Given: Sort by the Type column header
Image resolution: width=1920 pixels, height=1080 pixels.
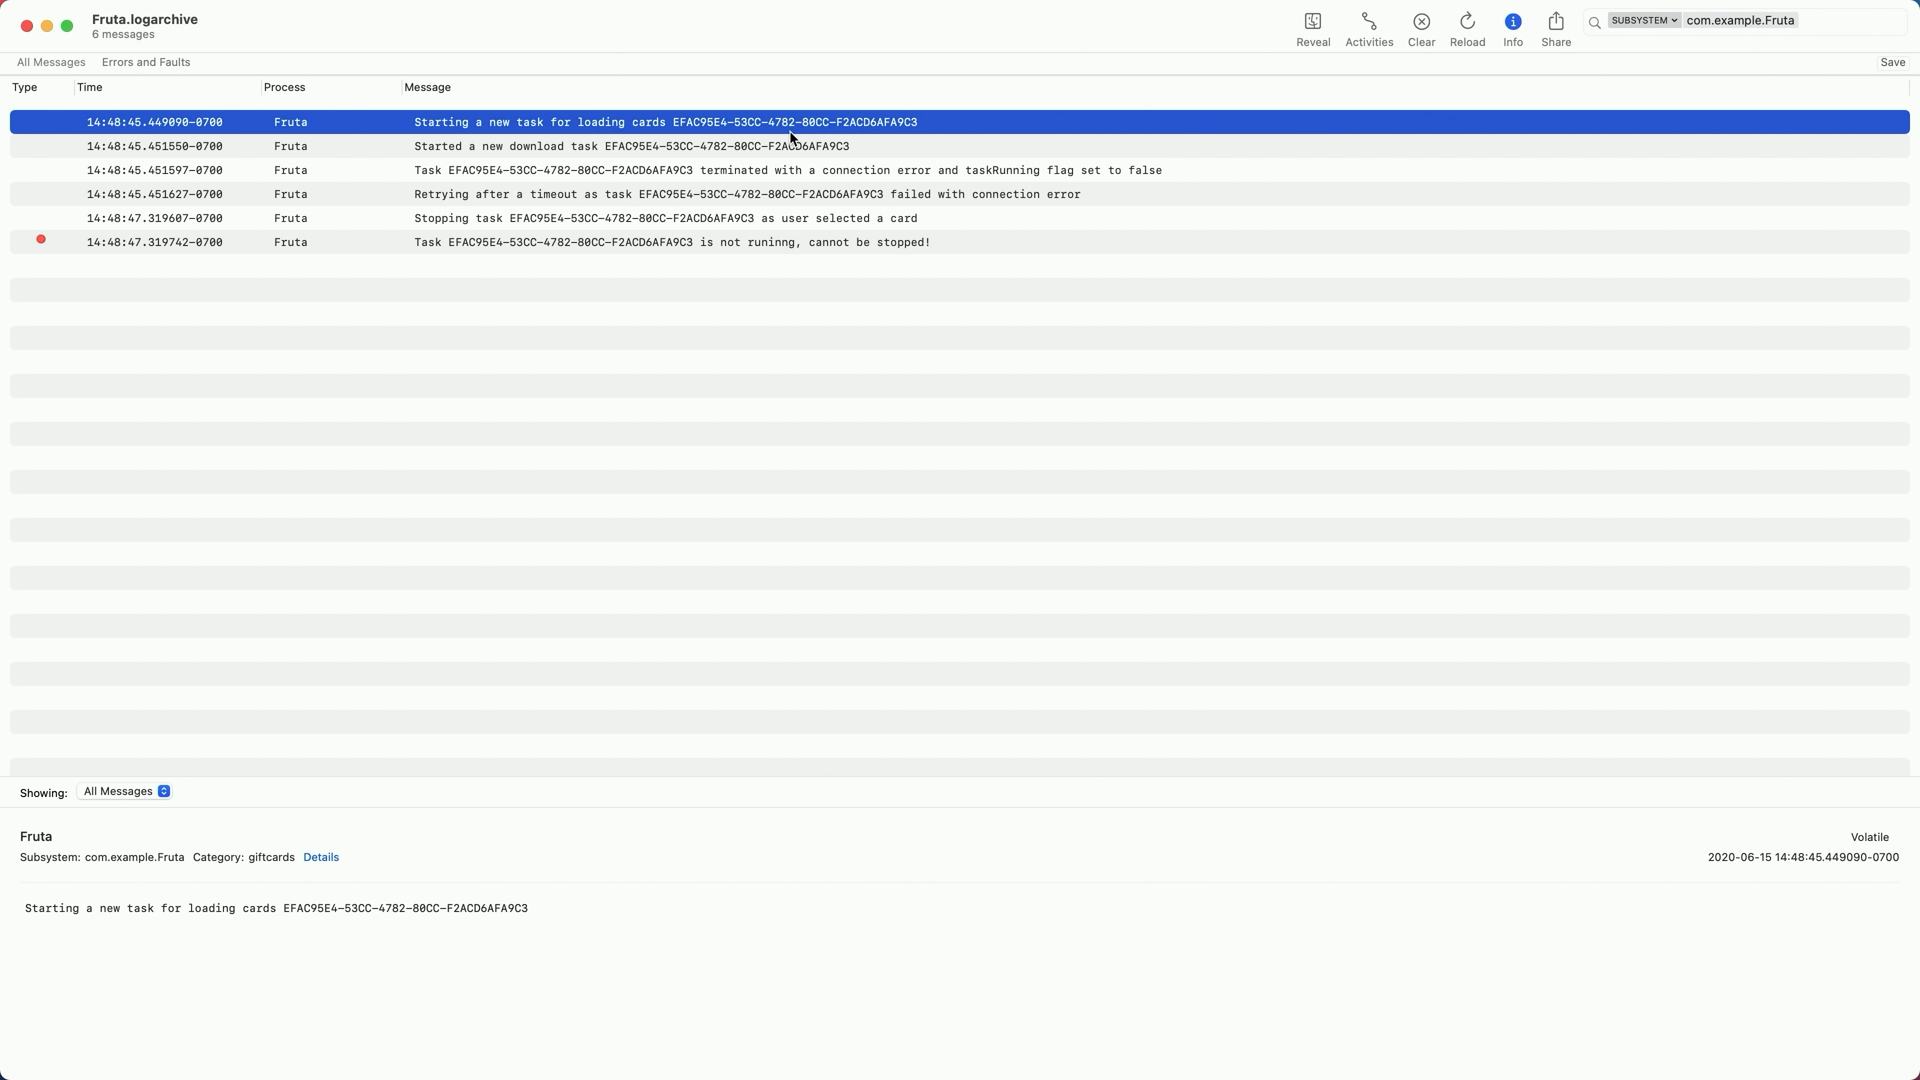Looking at the screenshot, I should [25, 87].
